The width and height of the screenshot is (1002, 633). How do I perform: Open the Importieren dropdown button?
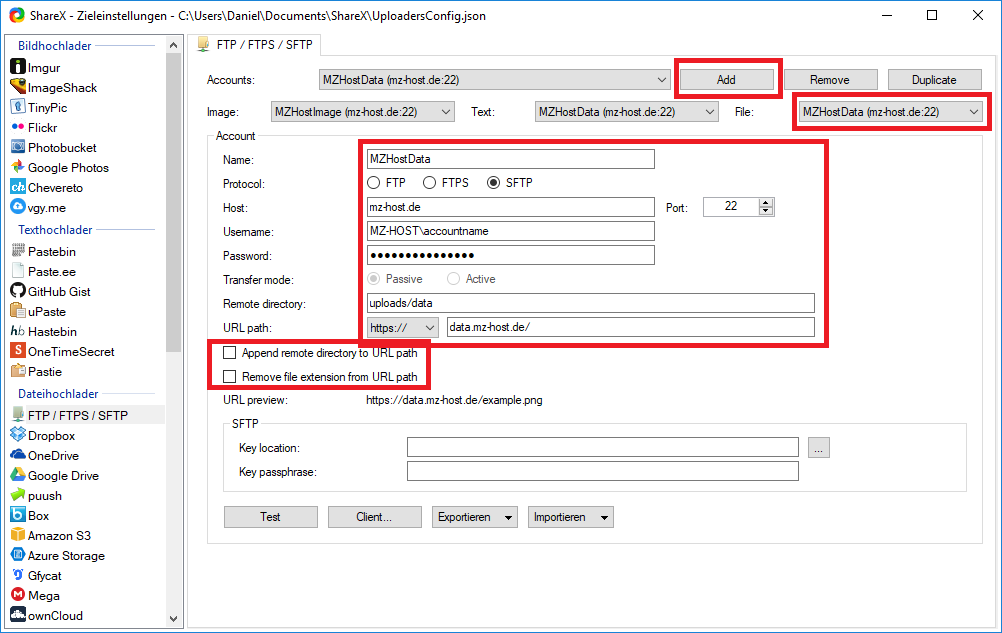tap(571, 517)
